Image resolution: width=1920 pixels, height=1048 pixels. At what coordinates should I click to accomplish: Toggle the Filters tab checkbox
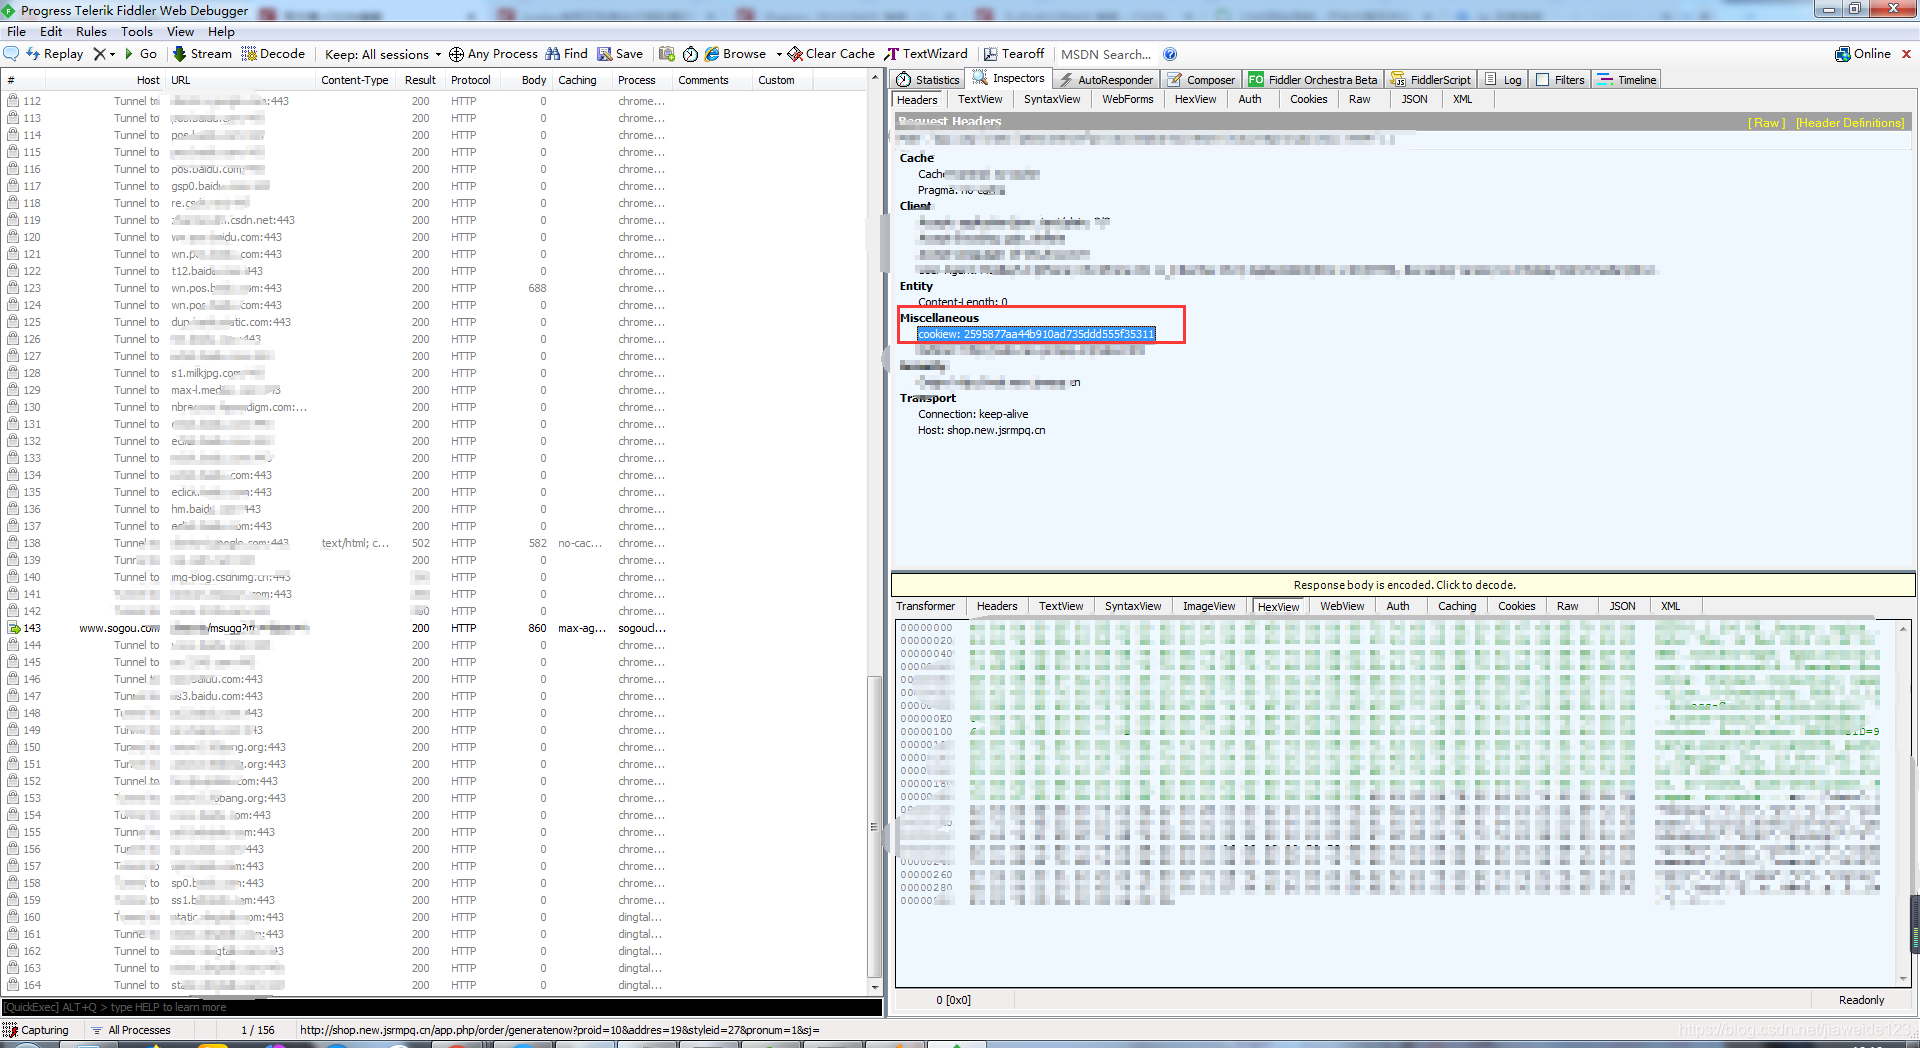1543,79
